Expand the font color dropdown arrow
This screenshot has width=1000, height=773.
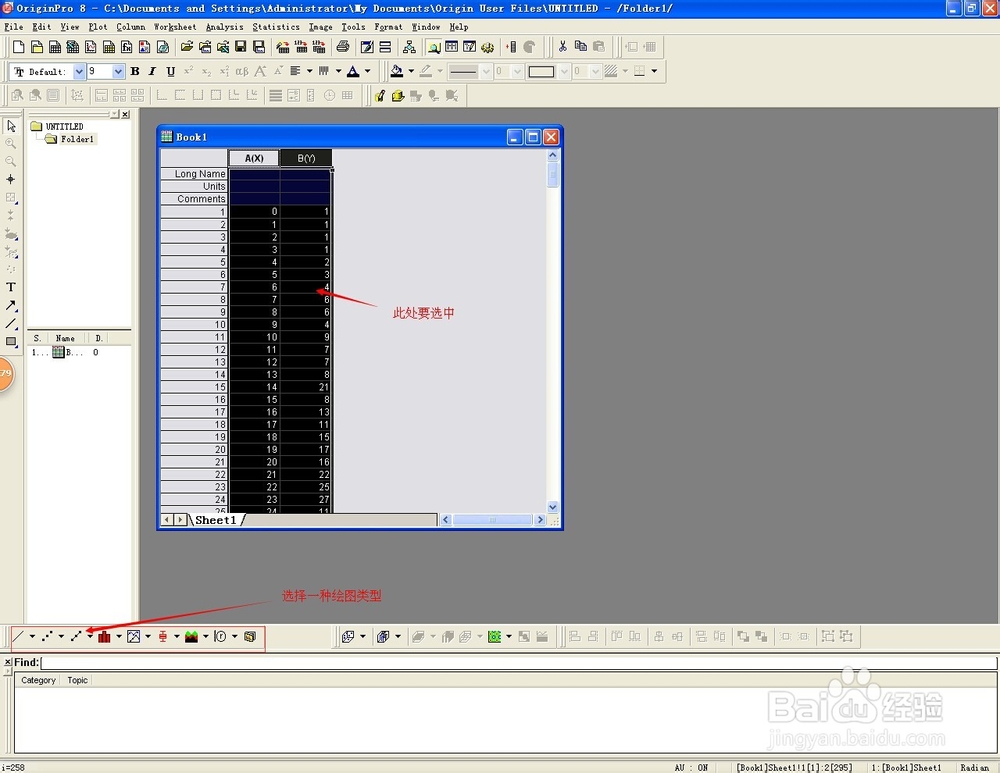click(367, 71)
